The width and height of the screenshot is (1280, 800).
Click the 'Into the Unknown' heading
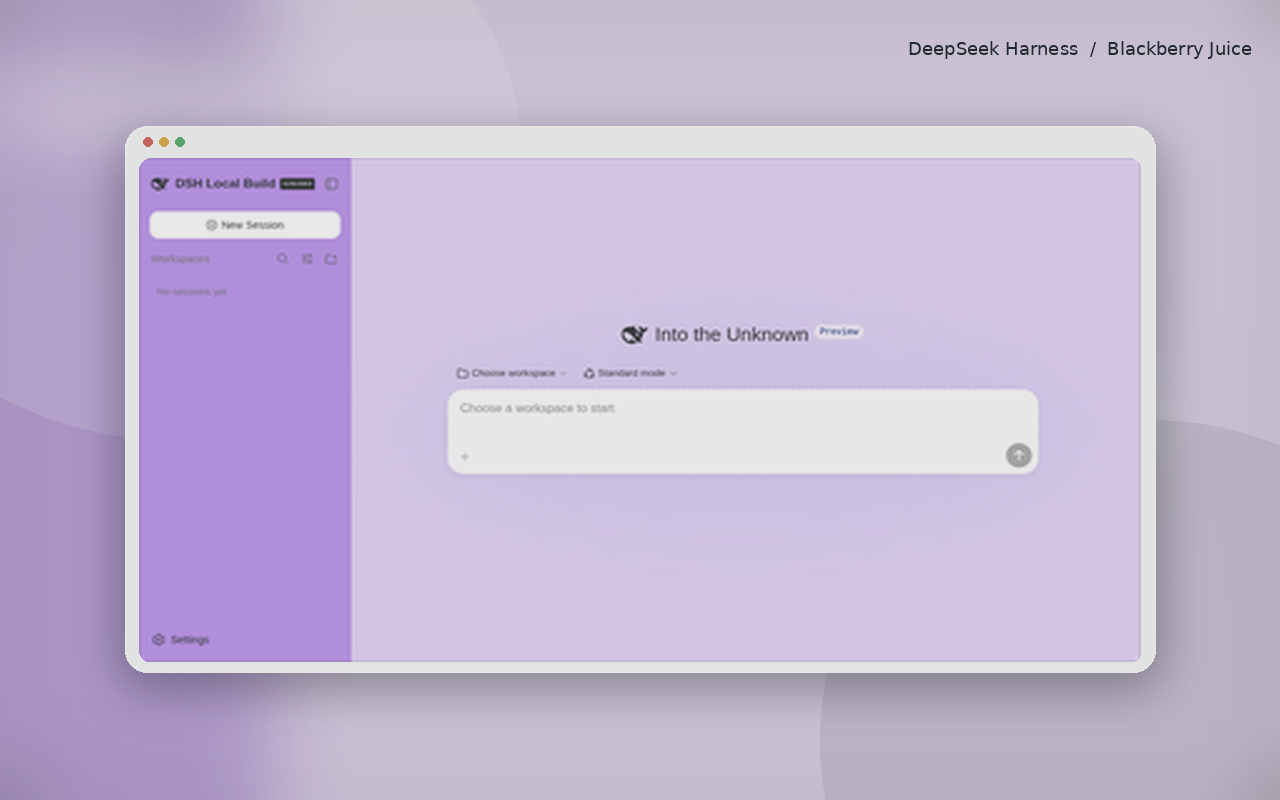click(x=731, y=335)
